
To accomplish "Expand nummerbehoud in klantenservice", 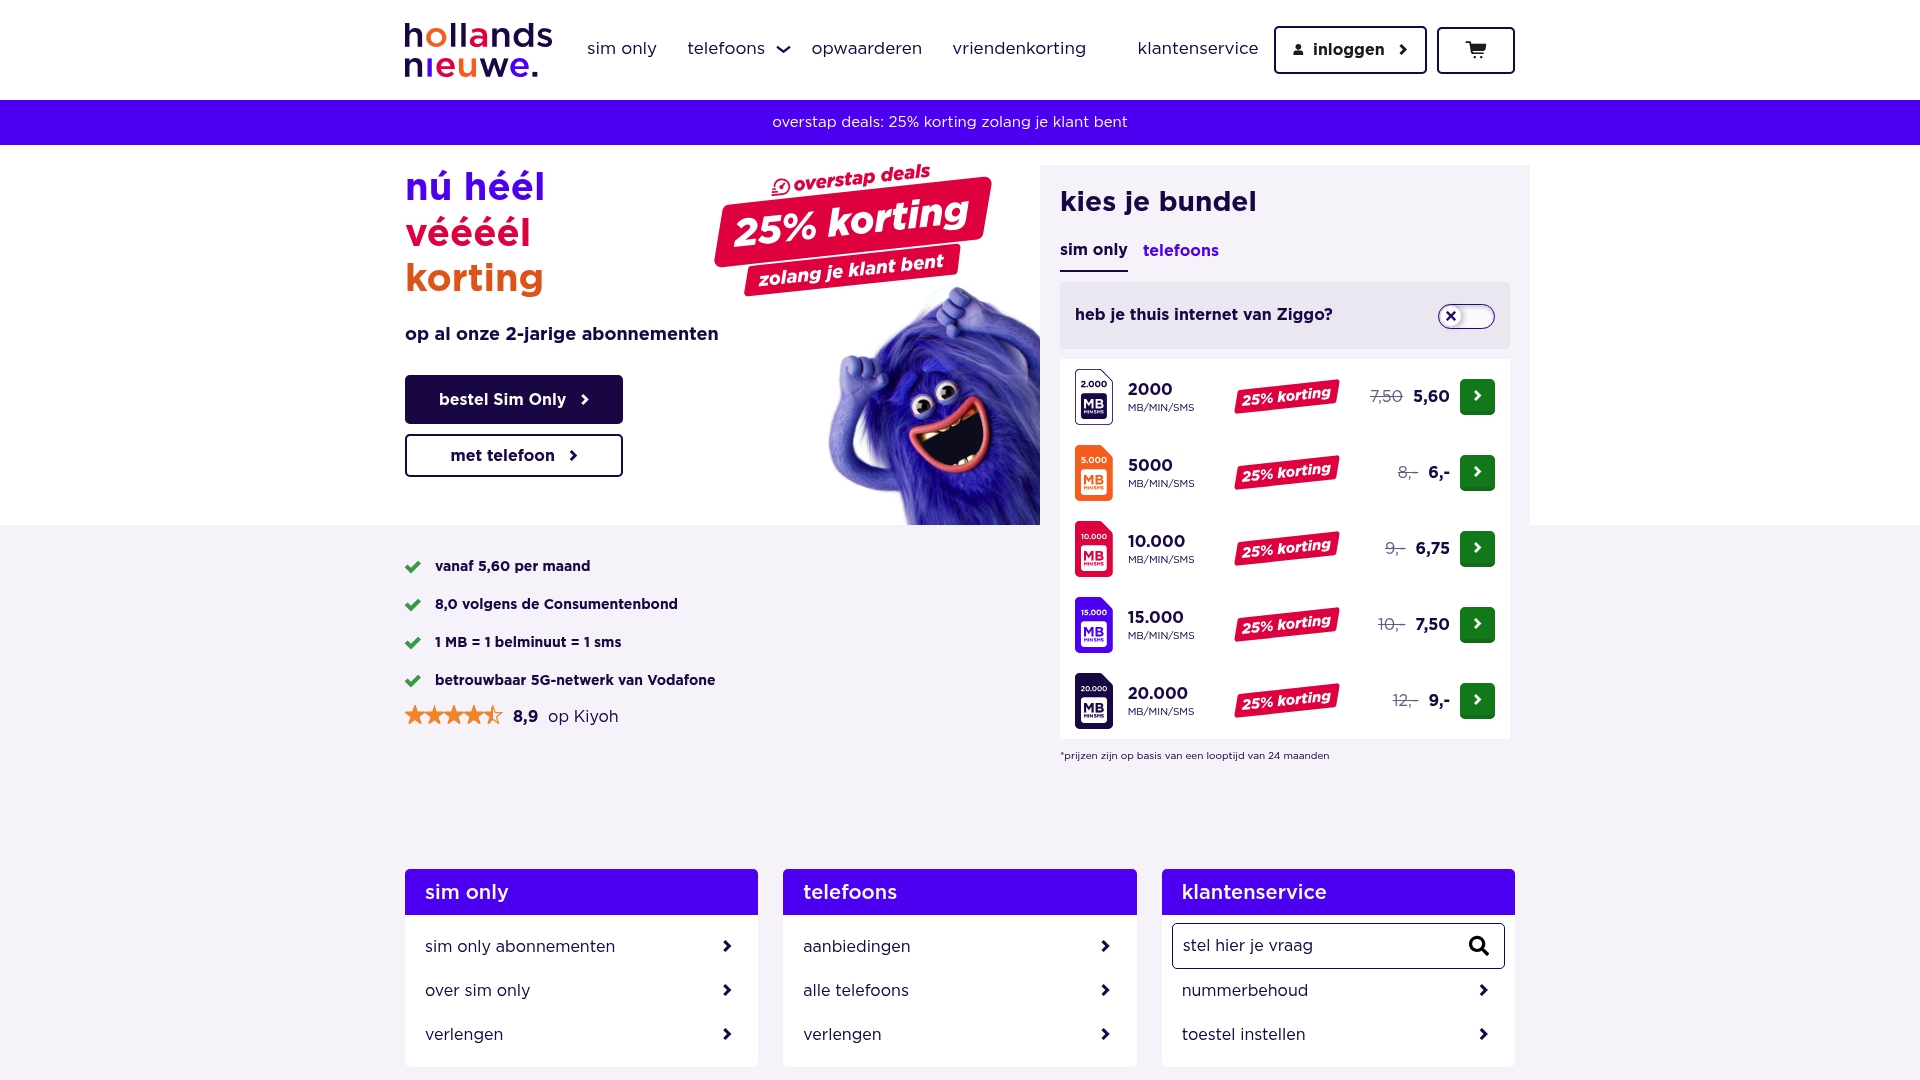I will 1338,990.
